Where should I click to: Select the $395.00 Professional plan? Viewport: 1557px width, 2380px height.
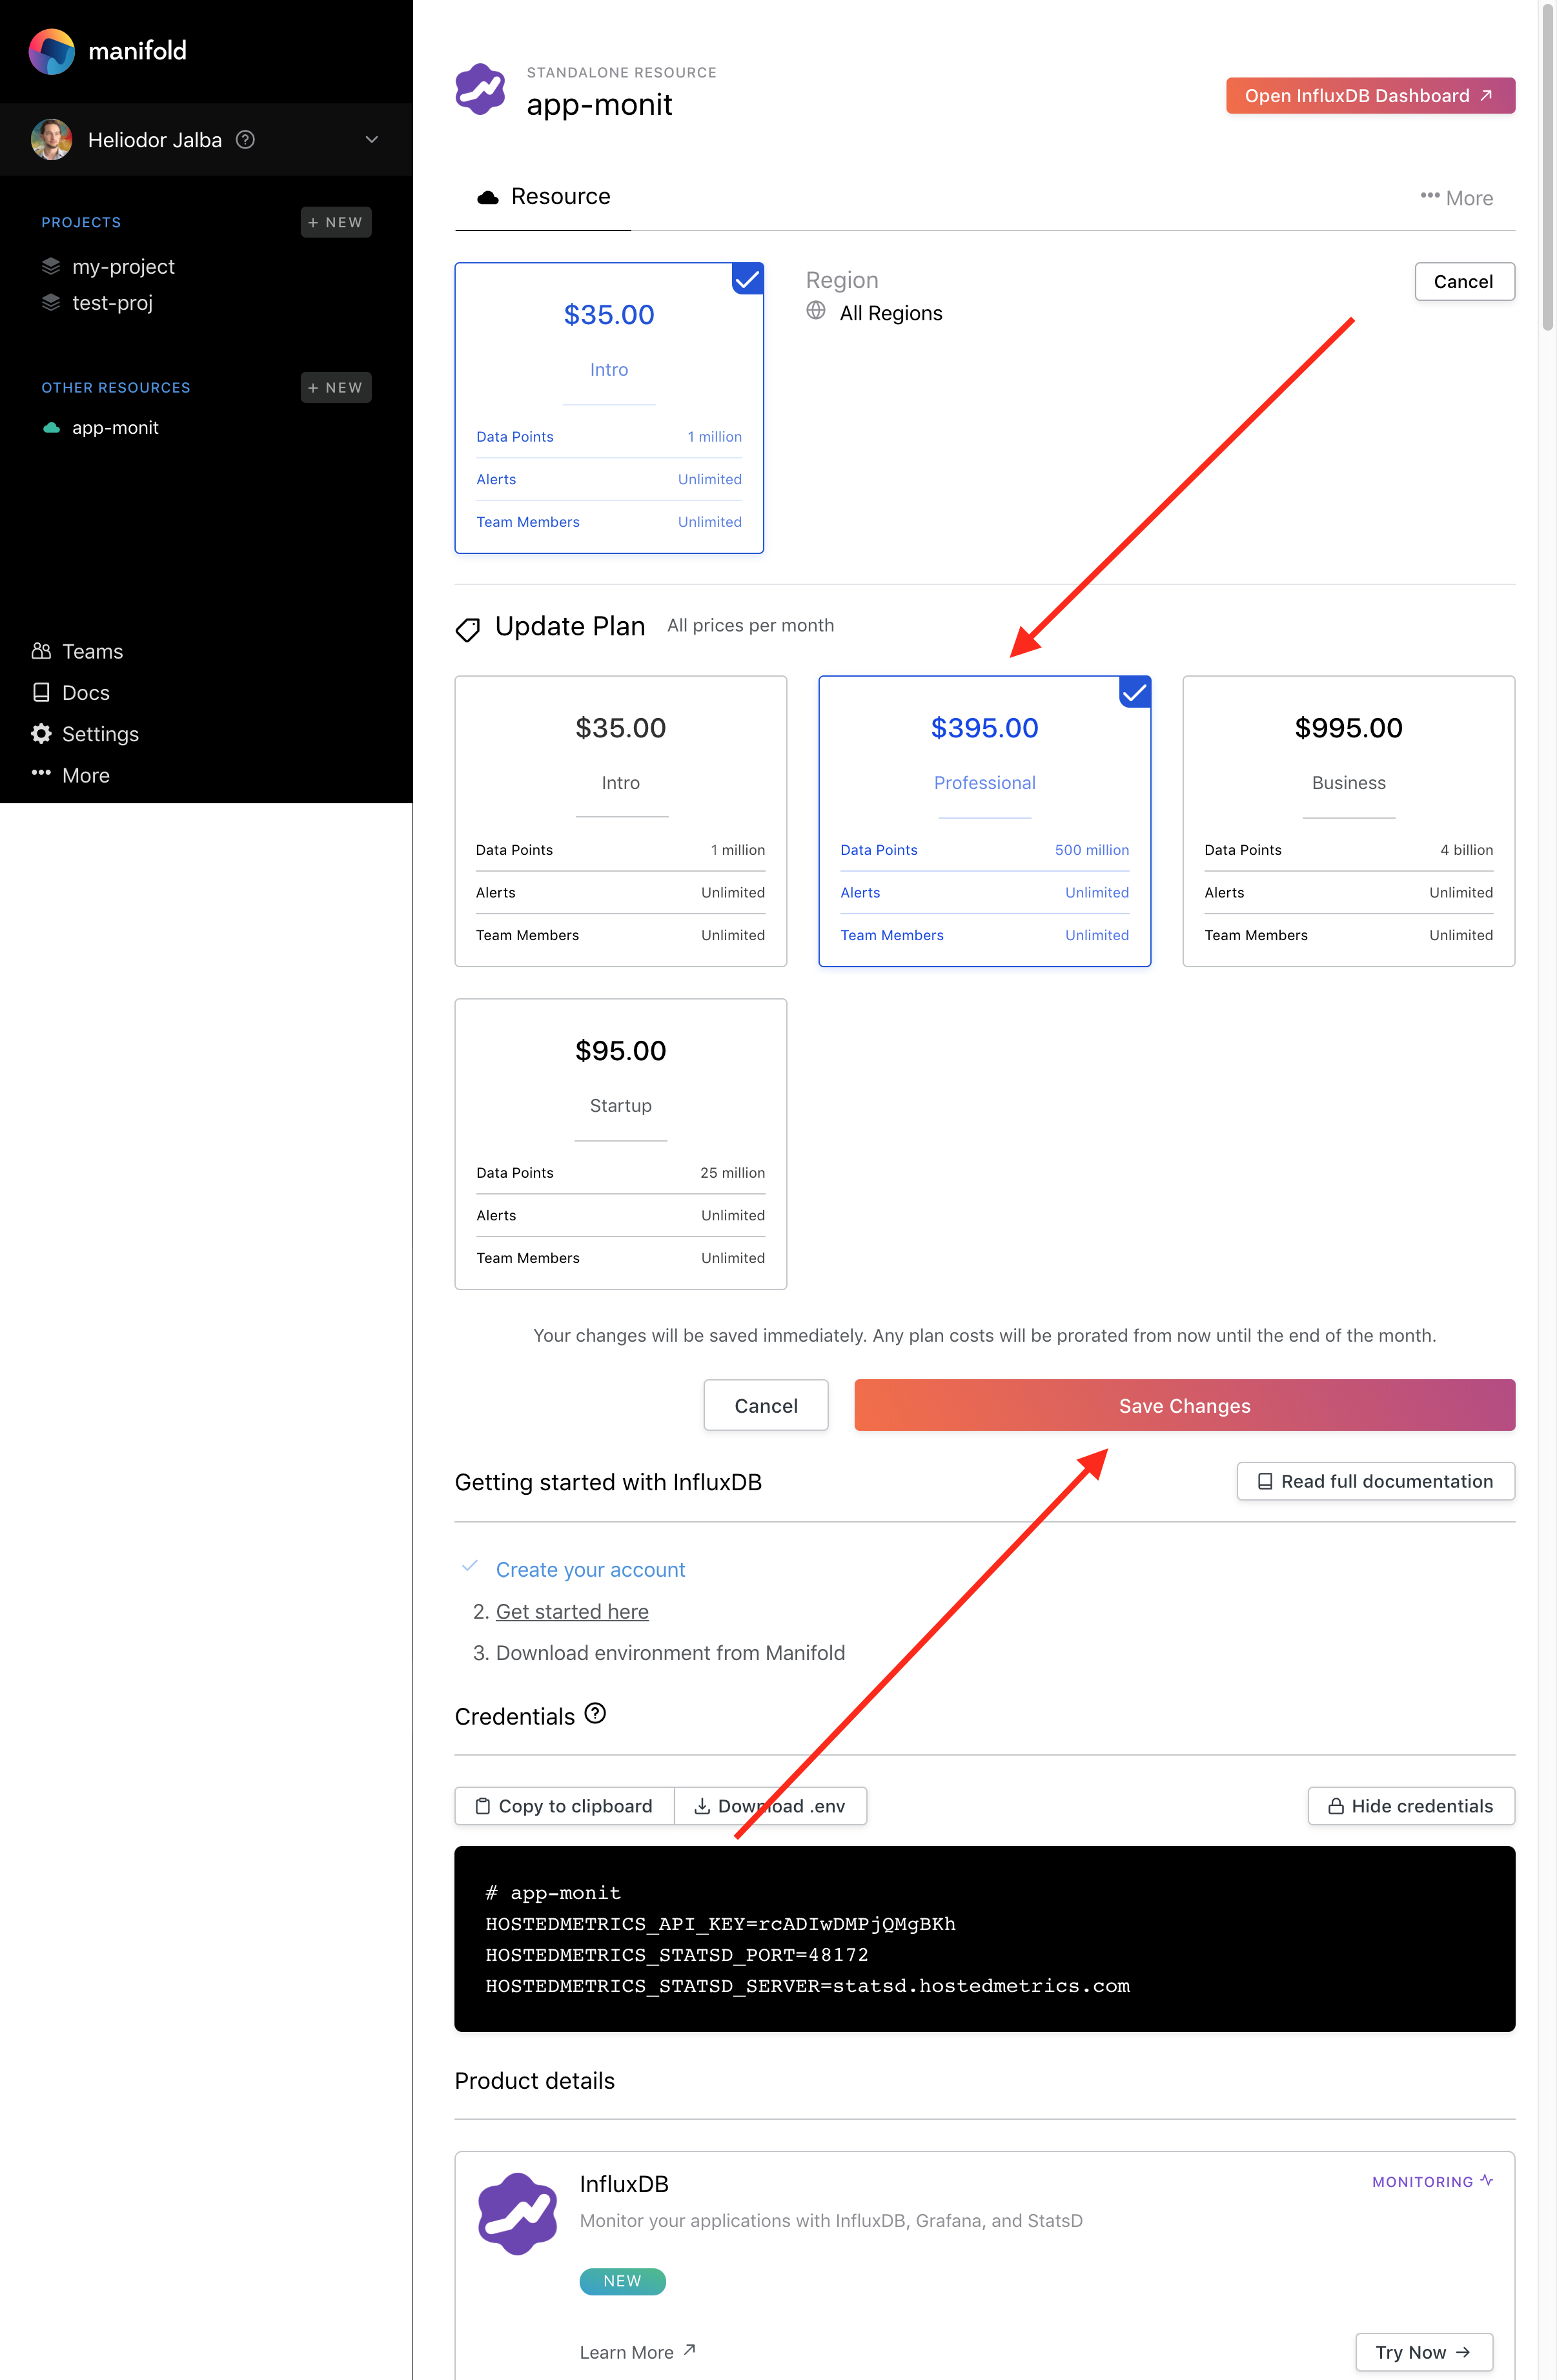coord(984,821)
